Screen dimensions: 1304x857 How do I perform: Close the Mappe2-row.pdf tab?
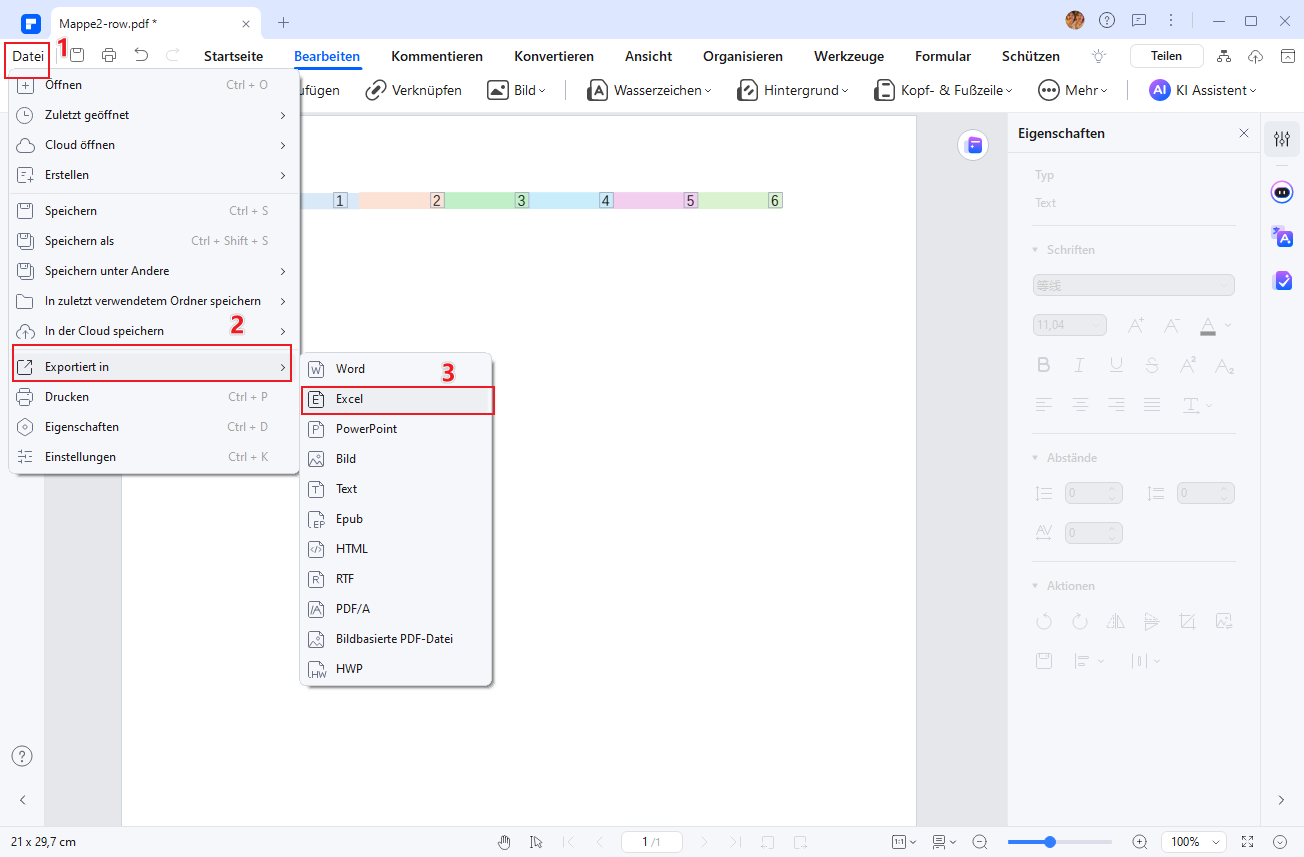tap(246, 22)
